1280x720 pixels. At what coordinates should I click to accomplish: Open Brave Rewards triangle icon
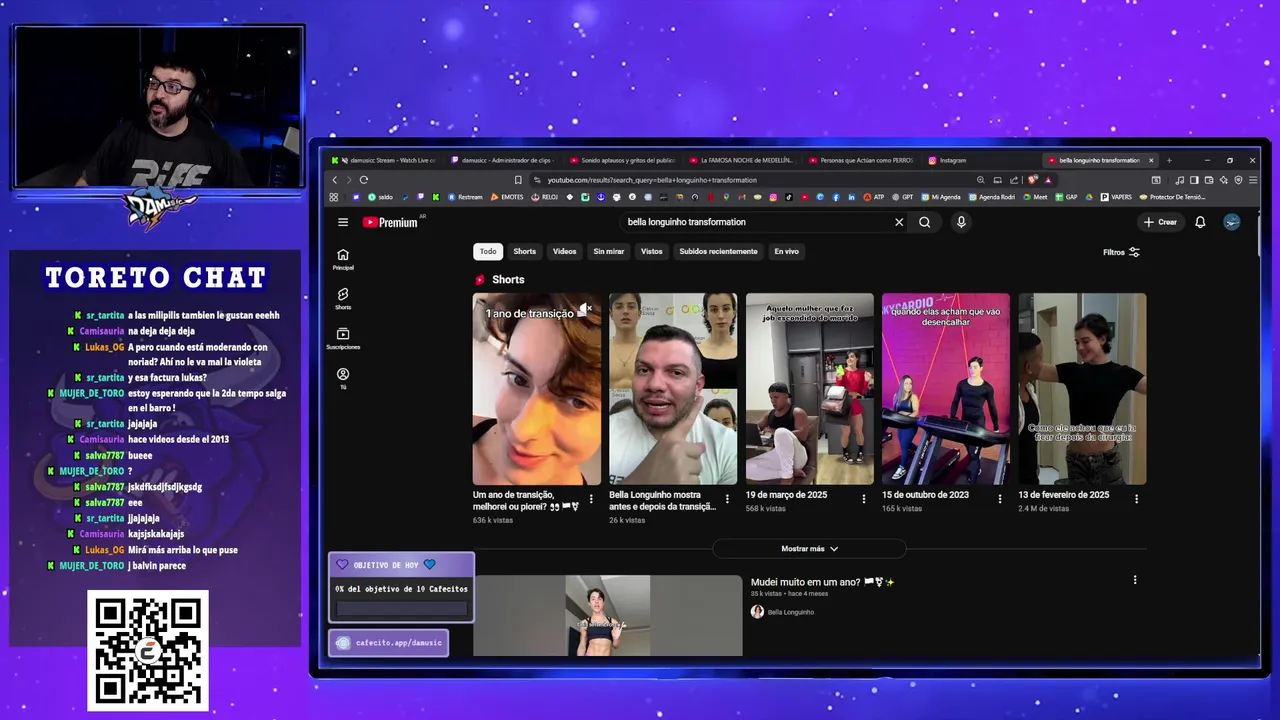click(1048, 180)
